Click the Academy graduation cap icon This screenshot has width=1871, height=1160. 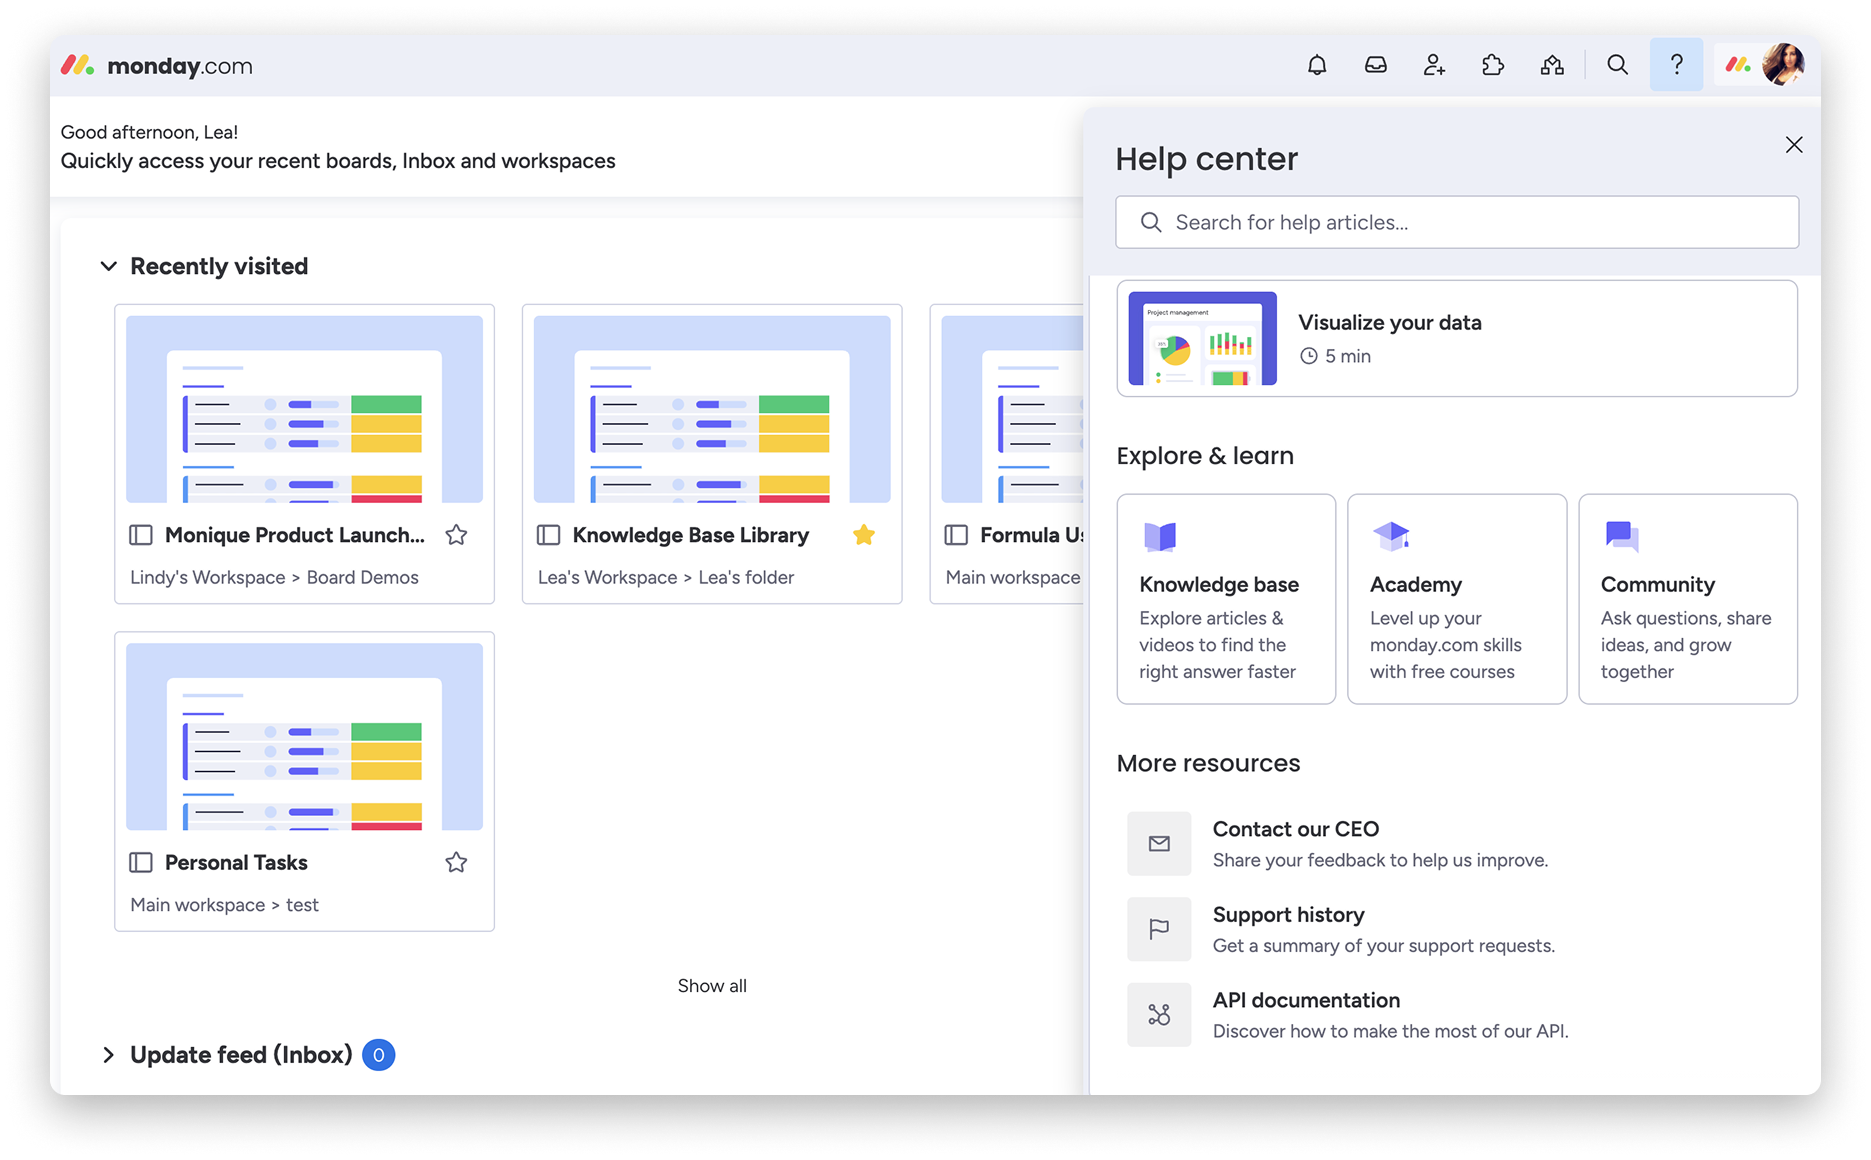(1391, 536)
